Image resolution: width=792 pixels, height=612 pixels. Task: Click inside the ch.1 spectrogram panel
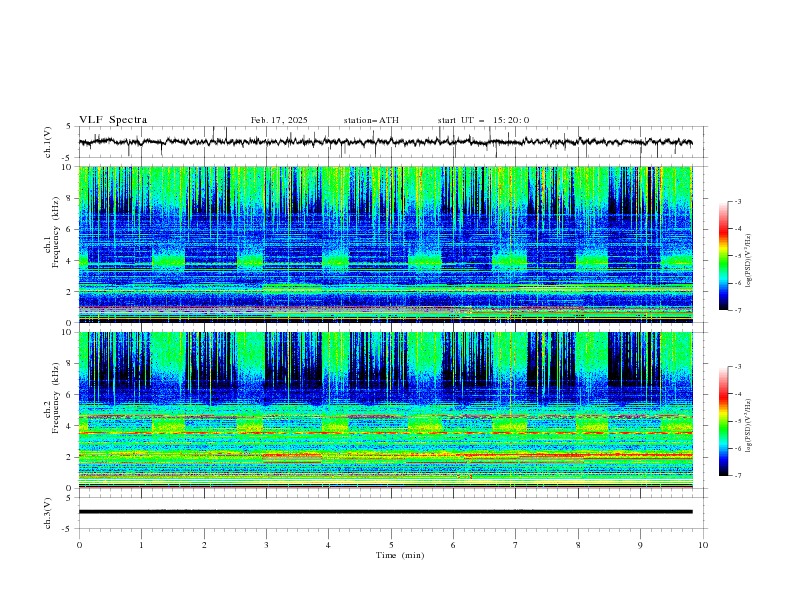click(385, 244)
